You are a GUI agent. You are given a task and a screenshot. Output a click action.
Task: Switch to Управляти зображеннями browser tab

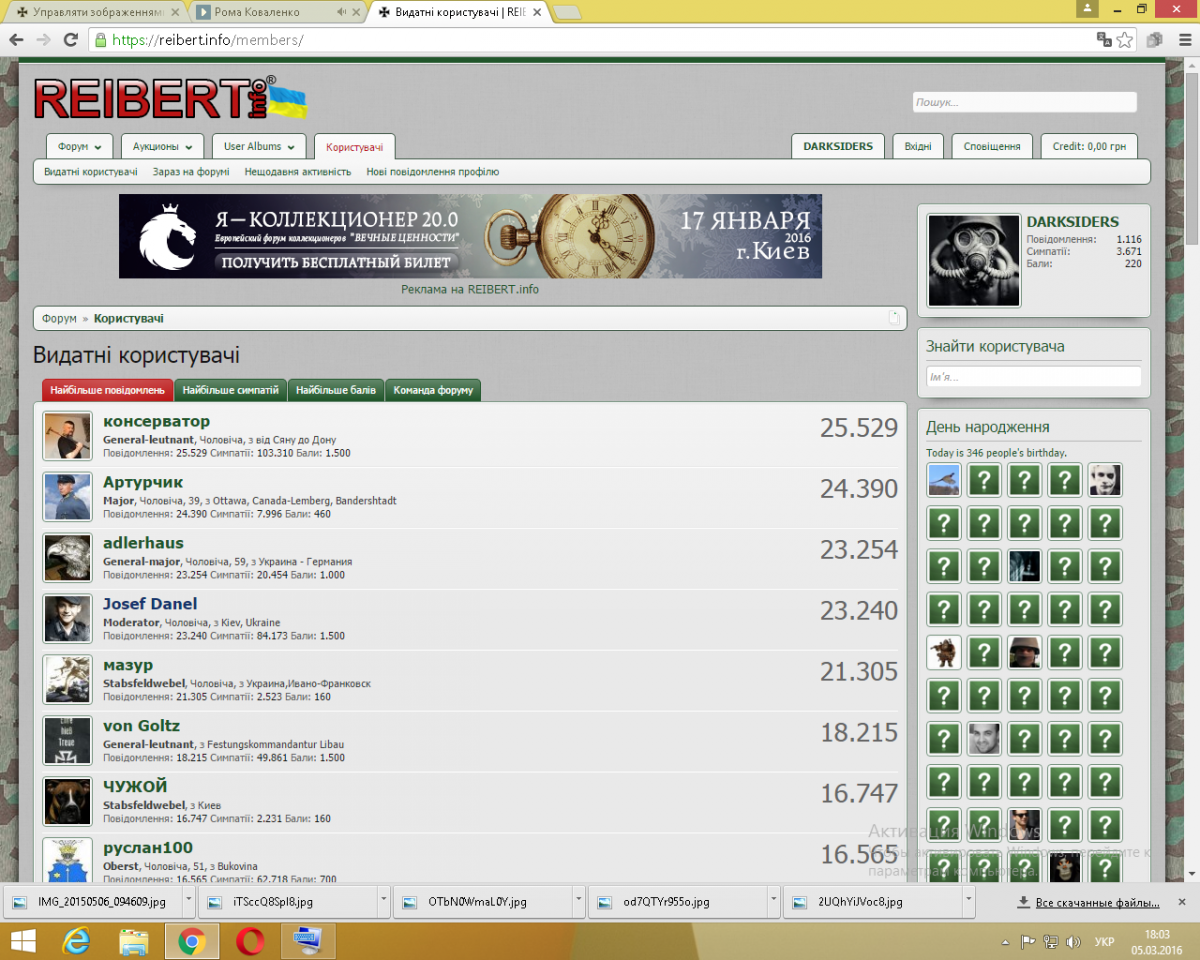pyautogui.click(x=95, y=12)
